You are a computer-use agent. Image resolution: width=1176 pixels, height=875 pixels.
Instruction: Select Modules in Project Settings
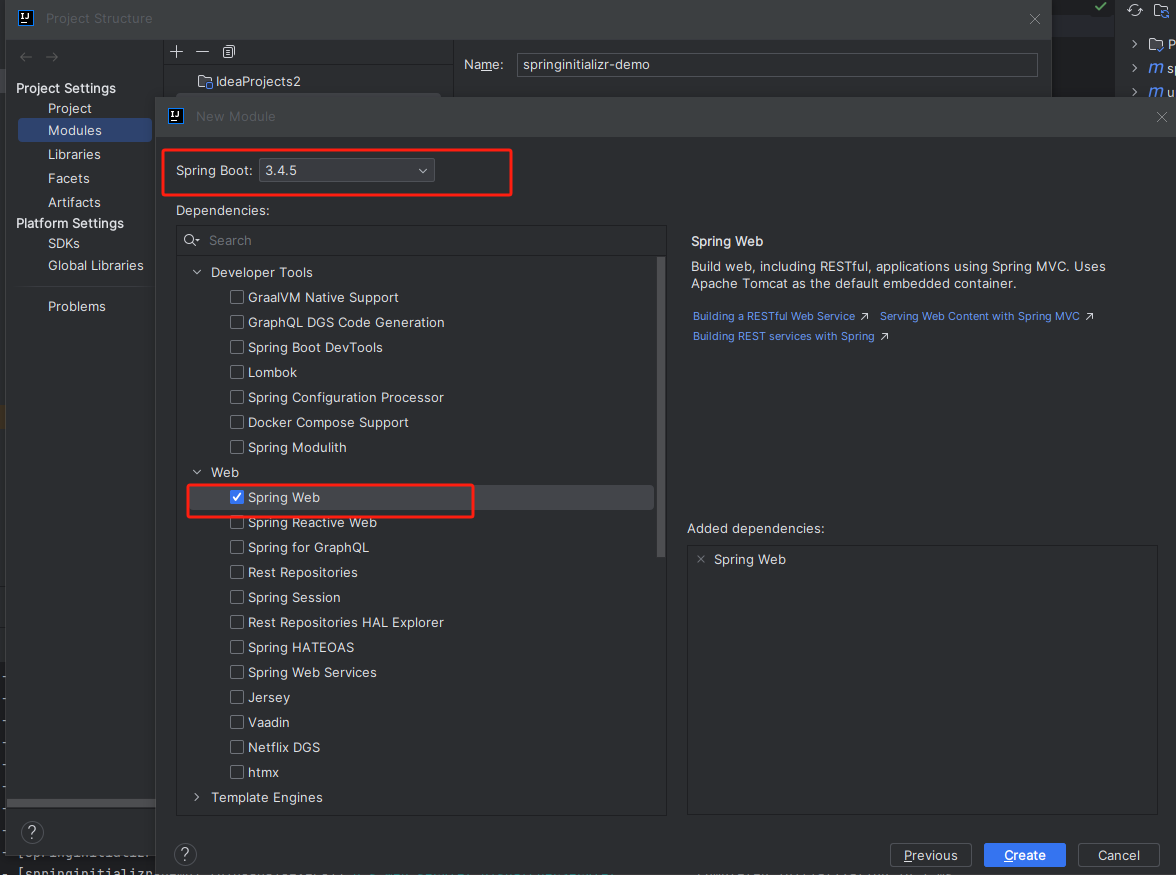[x=85, y=130]
